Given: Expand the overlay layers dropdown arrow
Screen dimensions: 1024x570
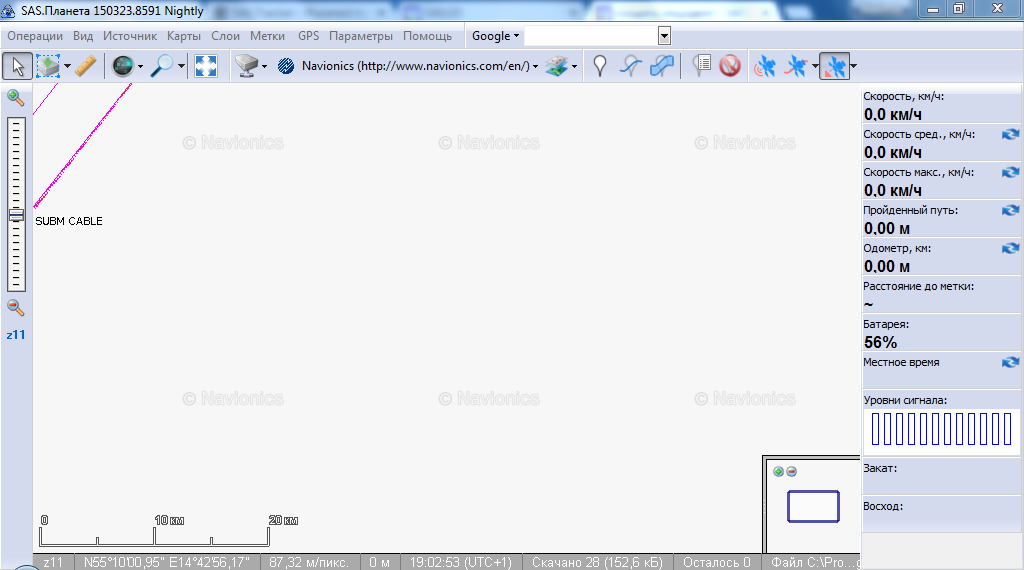Looking at the screenshot, I should tap(575, 67).
